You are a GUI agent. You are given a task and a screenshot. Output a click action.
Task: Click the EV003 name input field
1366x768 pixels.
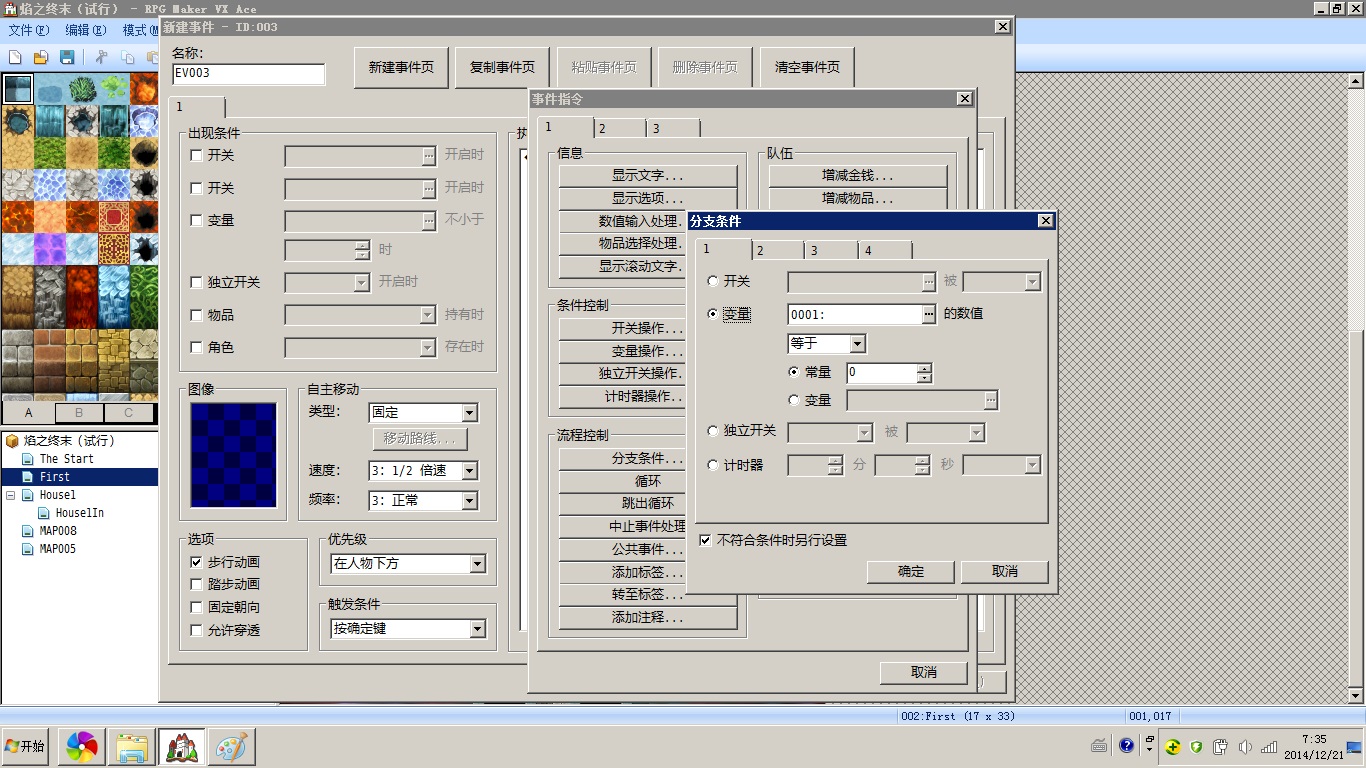point(249,74)
